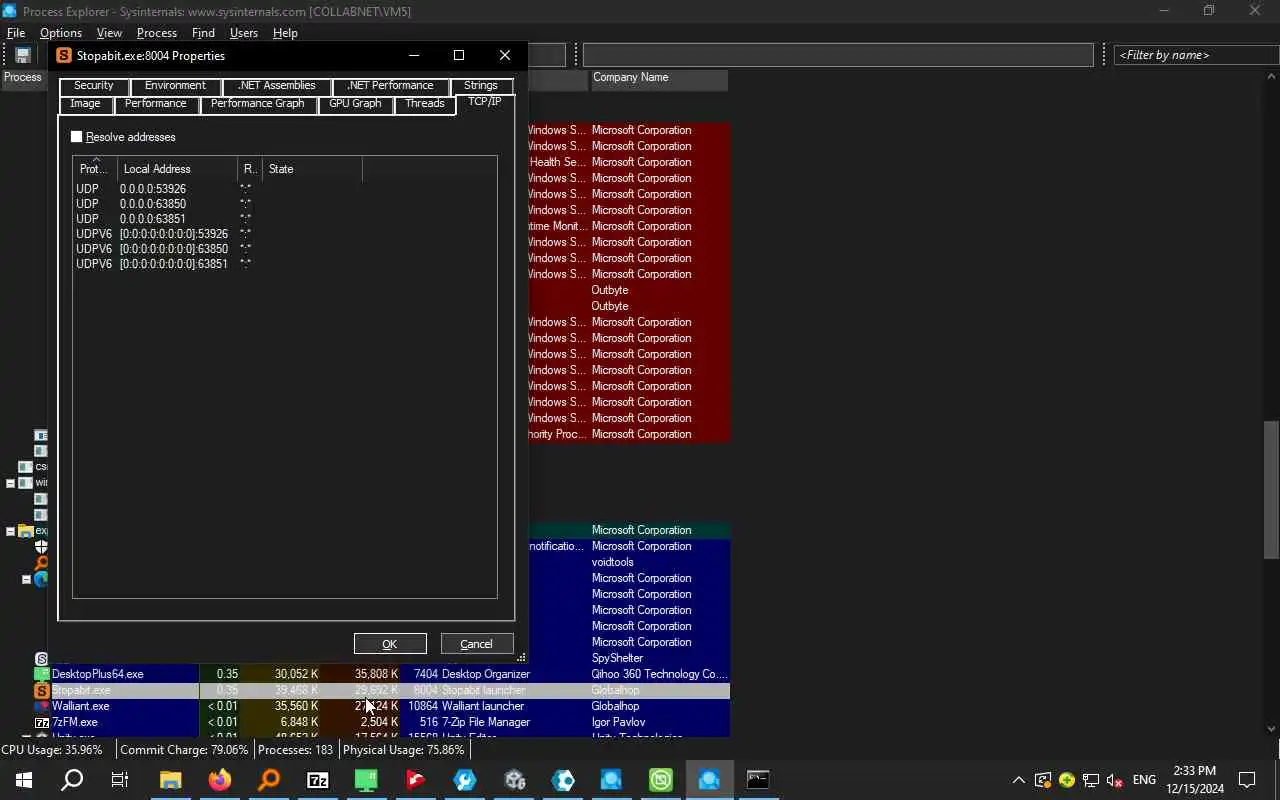Viewport: 1280px width, 800px height.
Task: Launch Firefox from the taskbar
Action: pyautogui.click(x=219, y=780)
